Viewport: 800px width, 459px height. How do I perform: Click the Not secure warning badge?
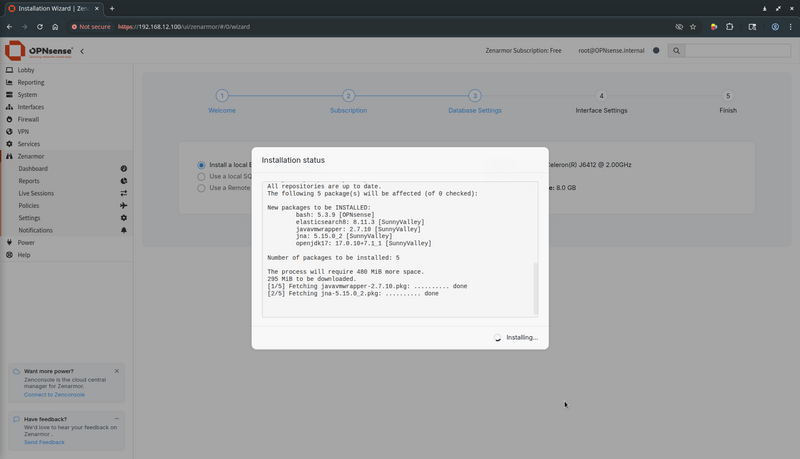(x=91, y=27)
